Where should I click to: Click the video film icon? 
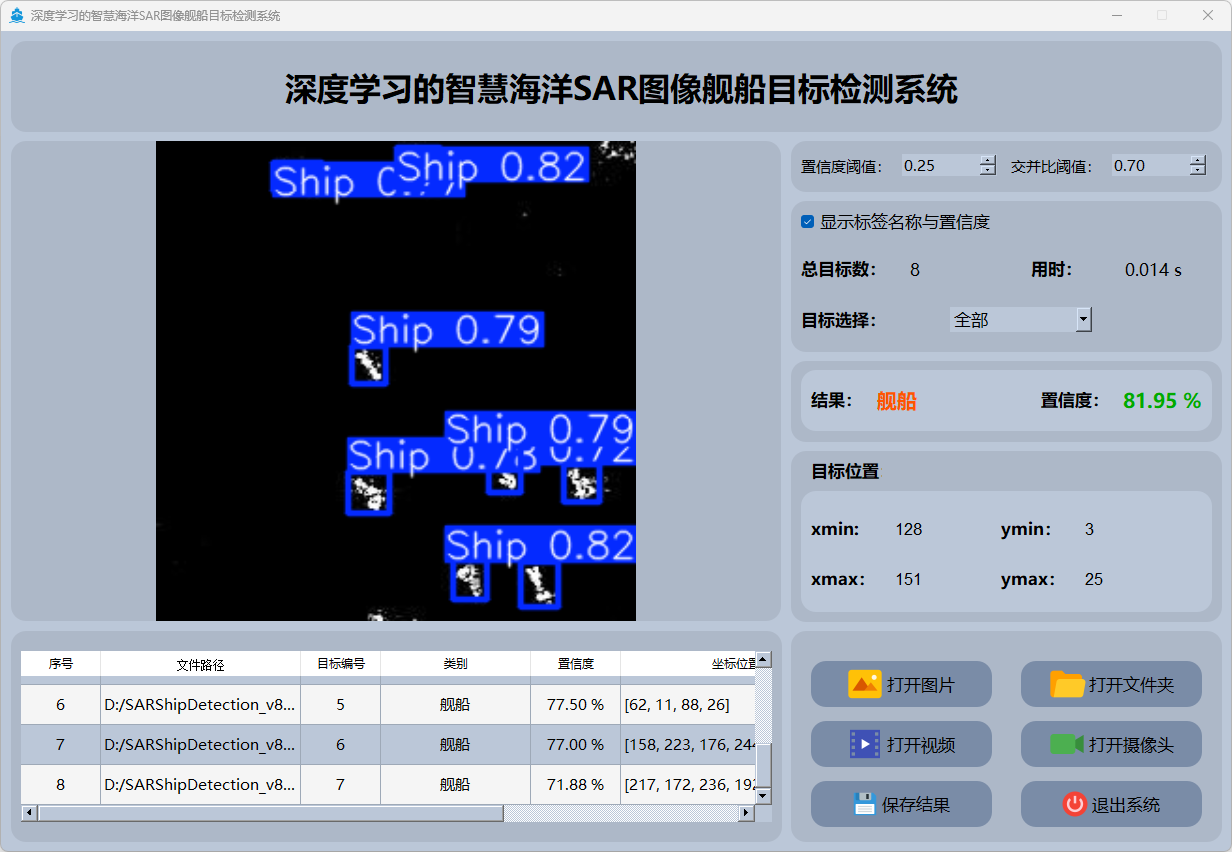click(865, 744)
